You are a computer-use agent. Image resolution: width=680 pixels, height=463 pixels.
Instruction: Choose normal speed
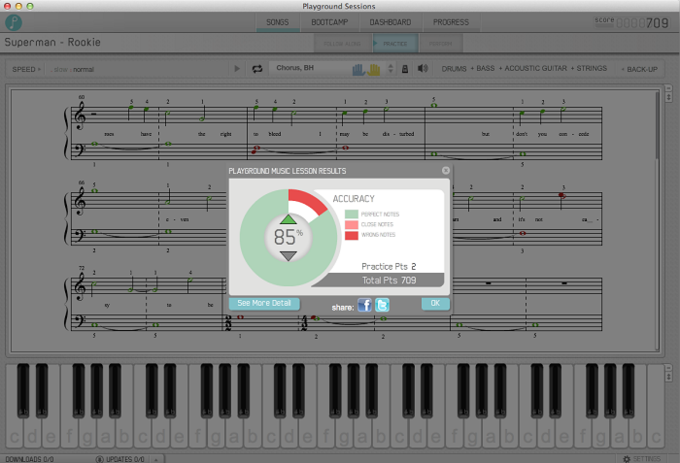(x=84, y=69)
